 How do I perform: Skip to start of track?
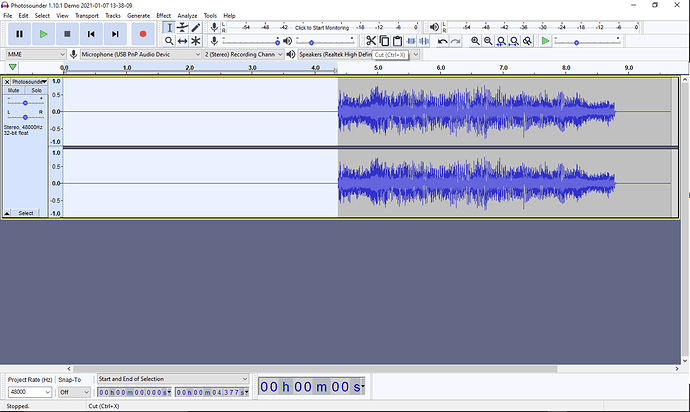point(91,34)
